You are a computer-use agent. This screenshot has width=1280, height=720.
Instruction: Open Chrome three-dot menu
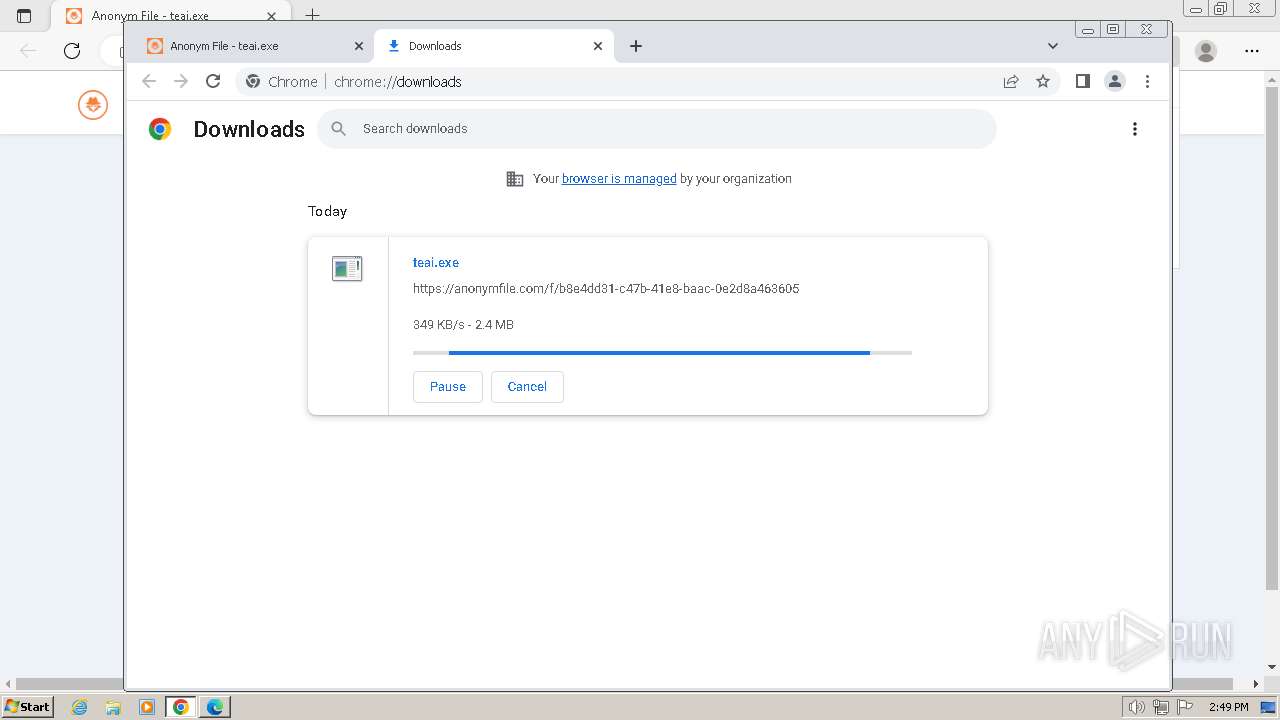(x=1147, y=82)
